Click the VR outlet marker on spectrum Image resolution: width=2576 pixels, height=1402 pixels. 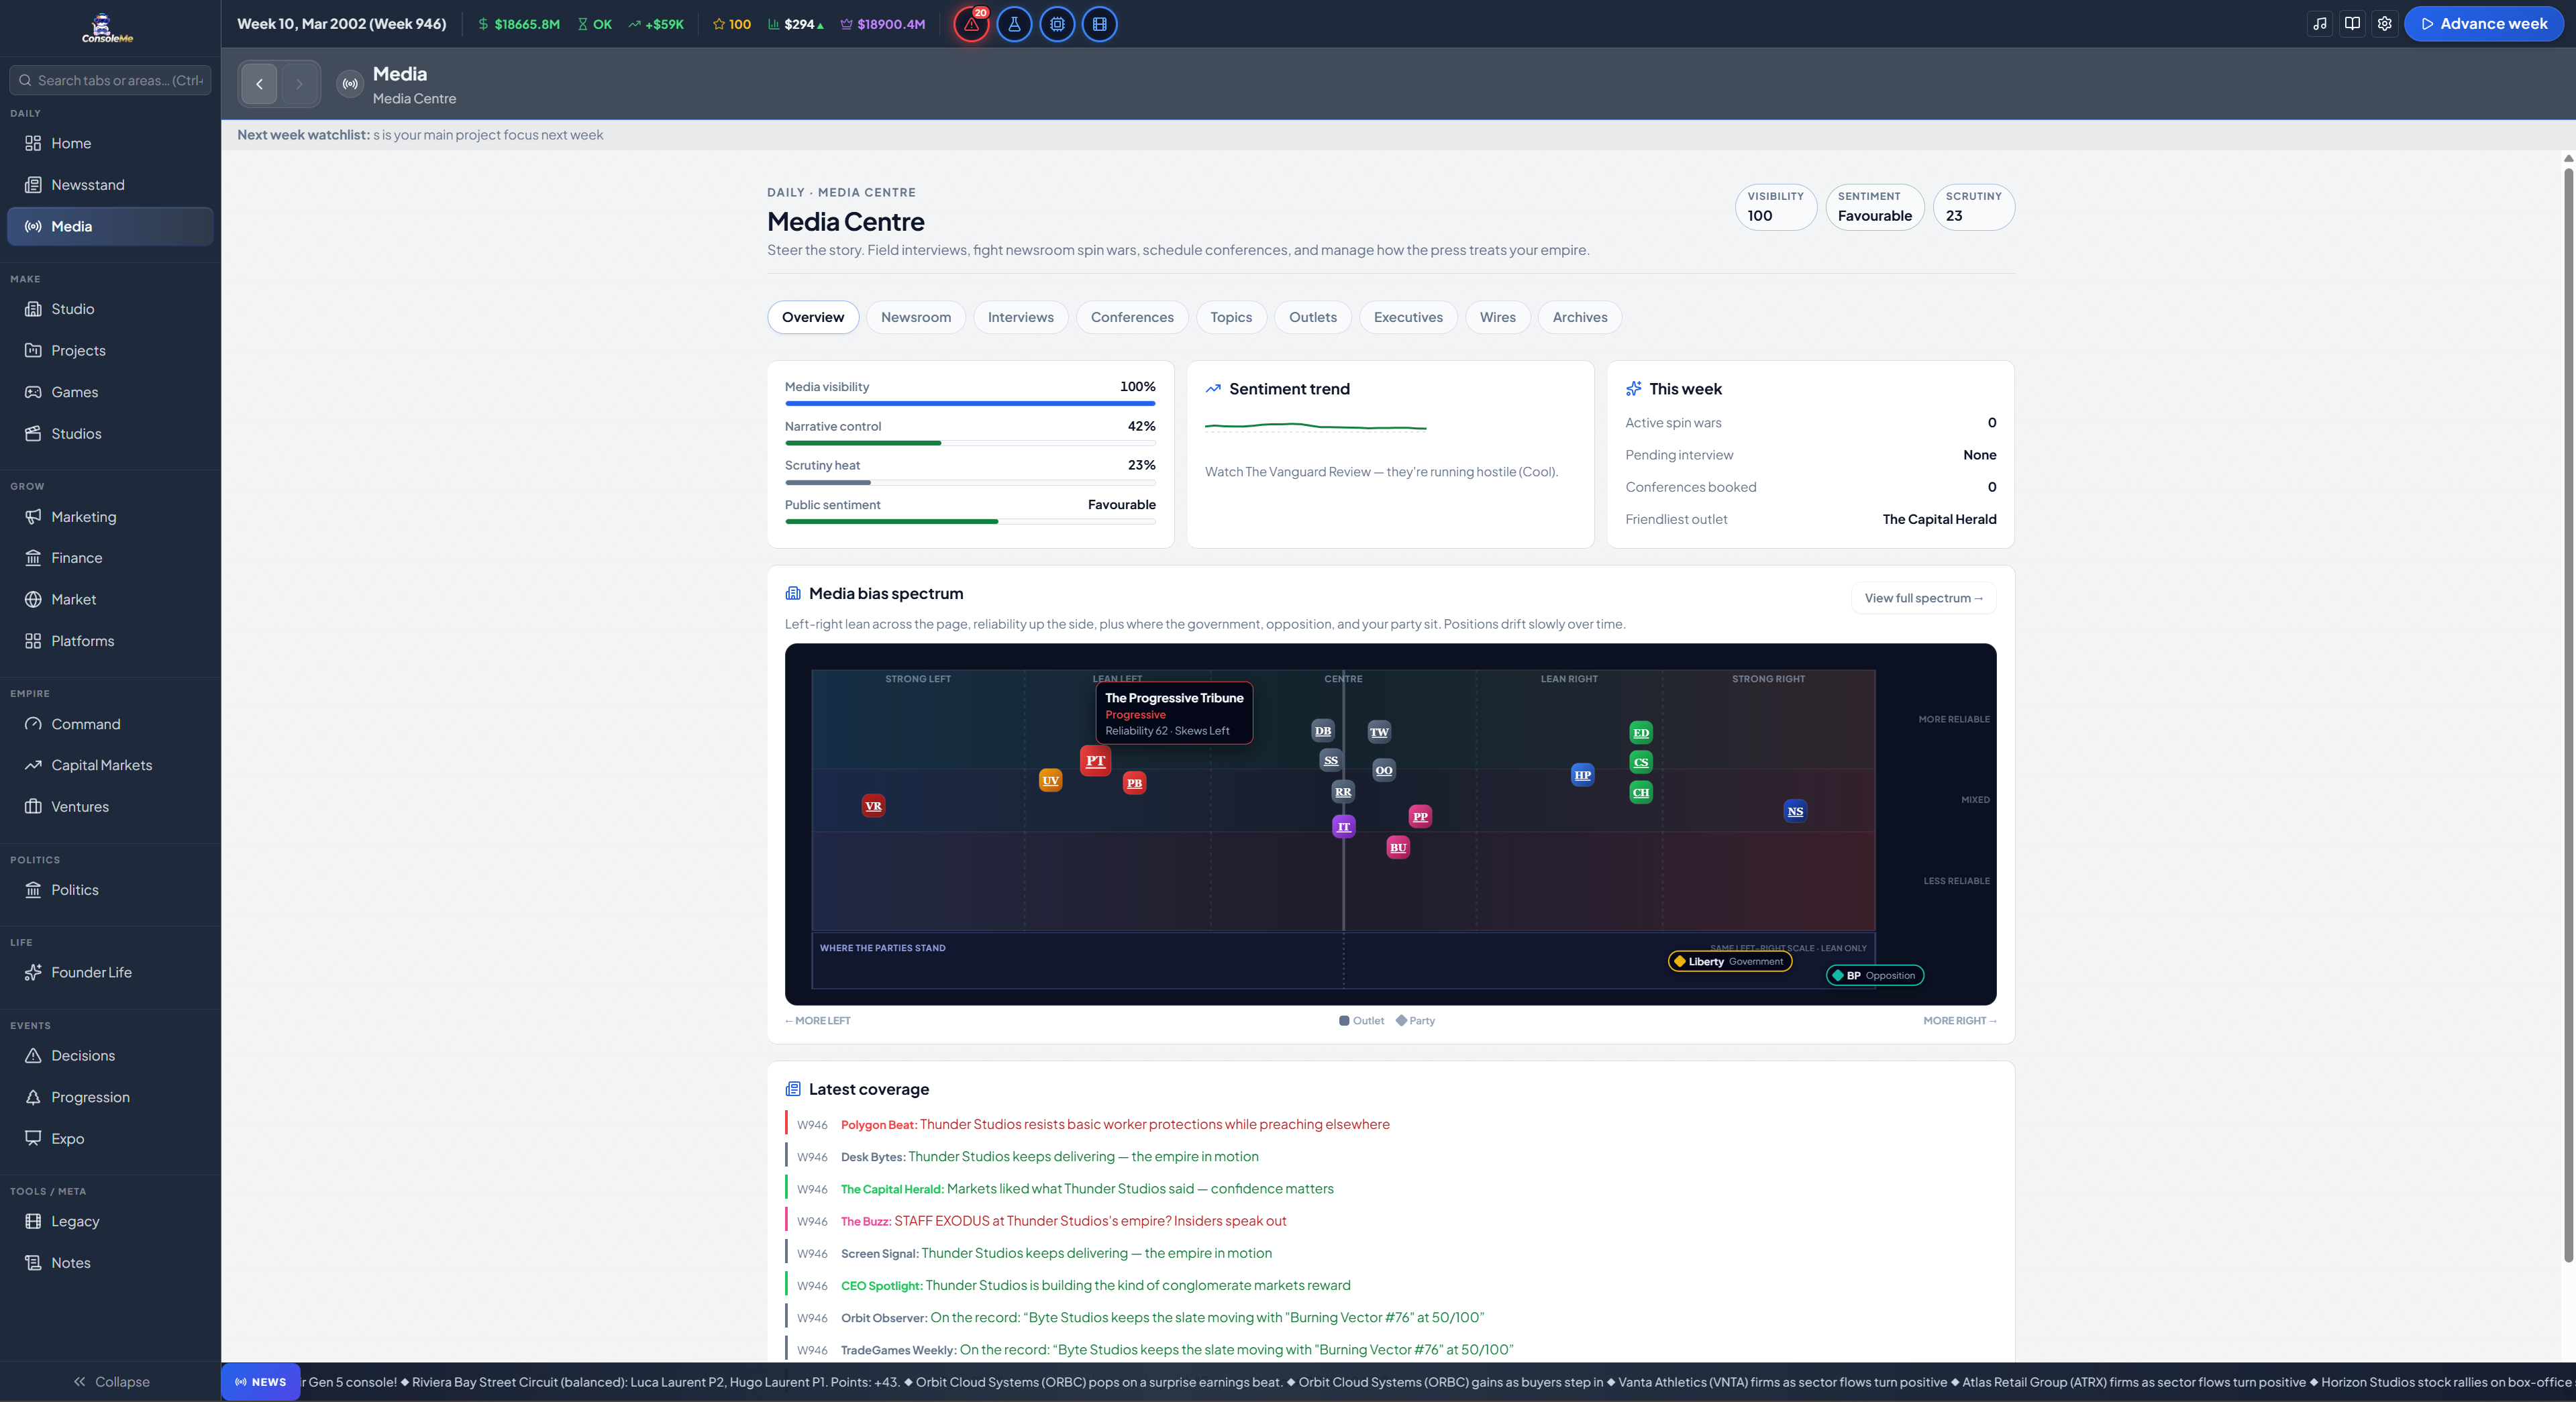pos(873,806)
